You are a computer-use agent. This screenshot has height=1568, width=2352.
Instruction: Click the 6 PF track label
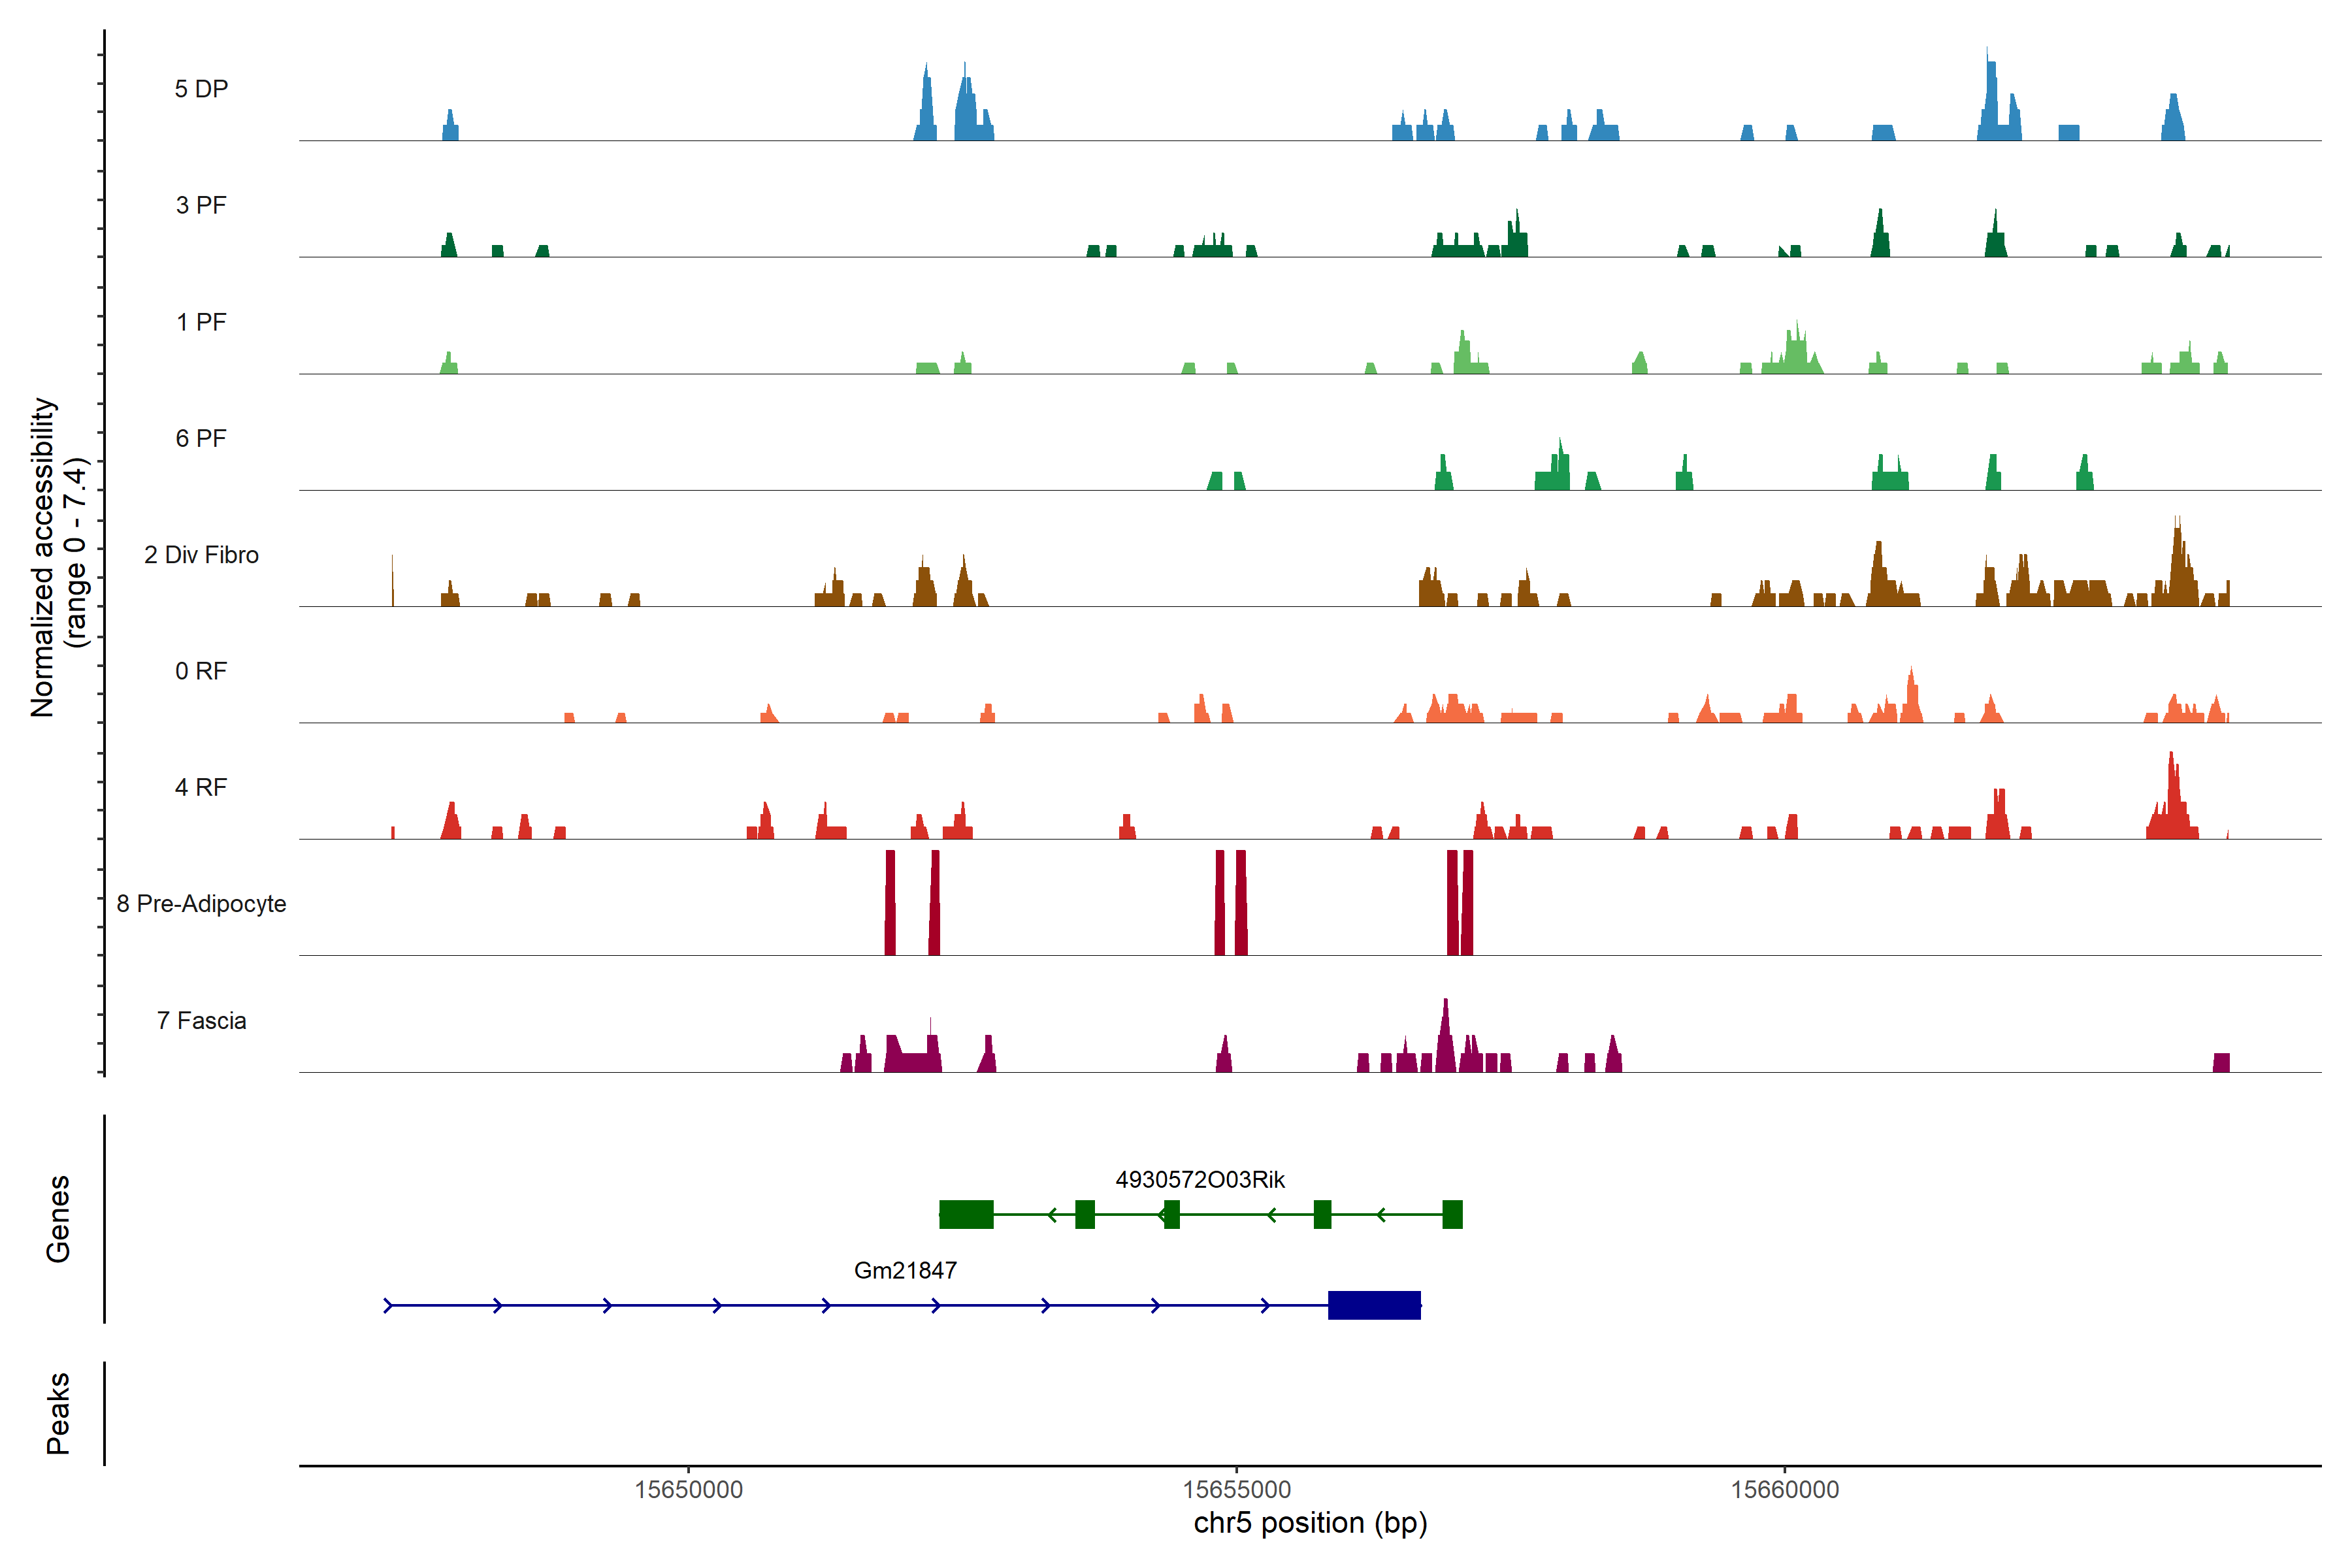(x=201, y=438)
